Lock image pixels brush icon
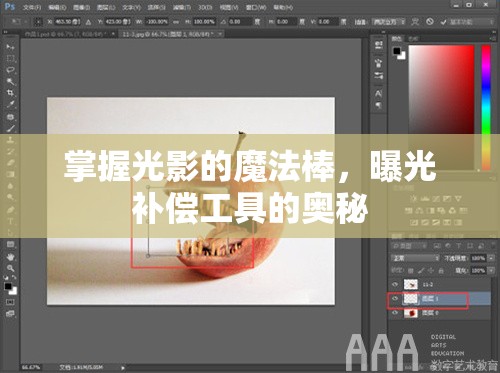The image size is (500, 373). point(421,271)
